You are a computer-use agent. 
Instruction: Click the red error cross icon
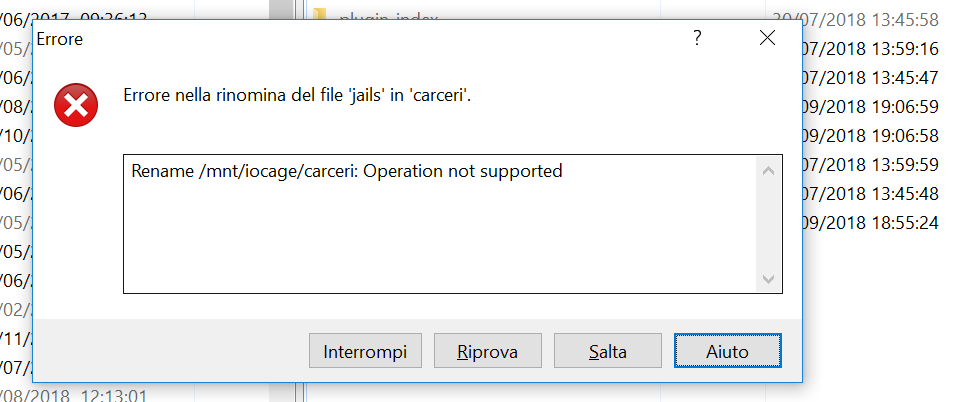pyautogui.click(x=75, y=105)
